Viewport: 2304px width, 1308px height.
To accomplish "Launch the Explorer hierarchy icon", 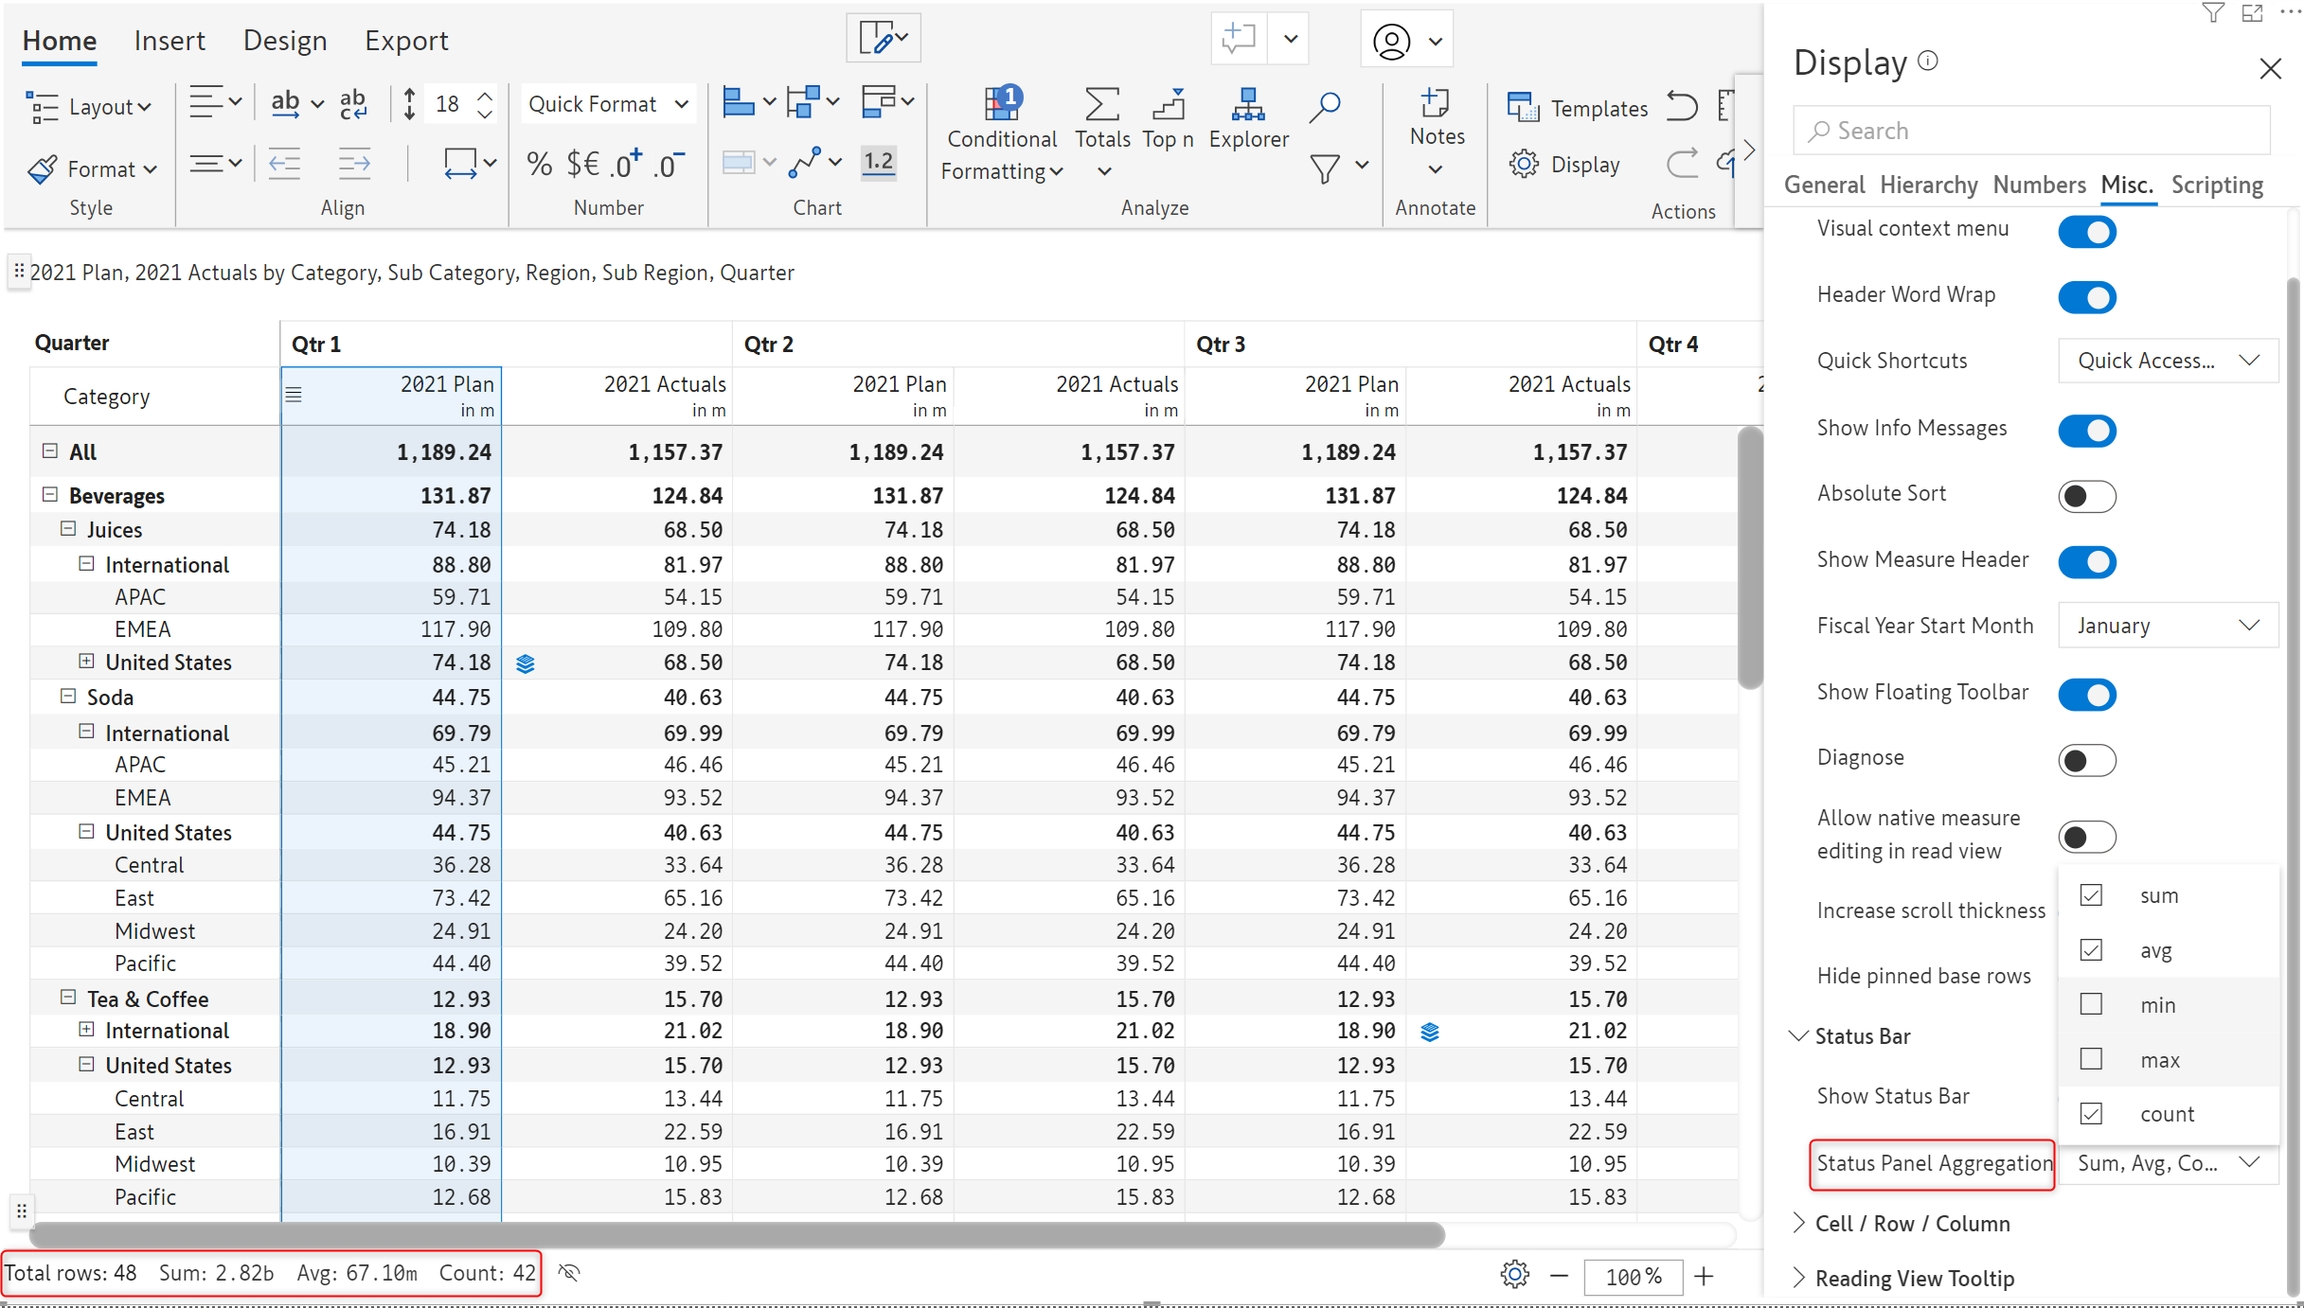I will [x=1247, y=104].
